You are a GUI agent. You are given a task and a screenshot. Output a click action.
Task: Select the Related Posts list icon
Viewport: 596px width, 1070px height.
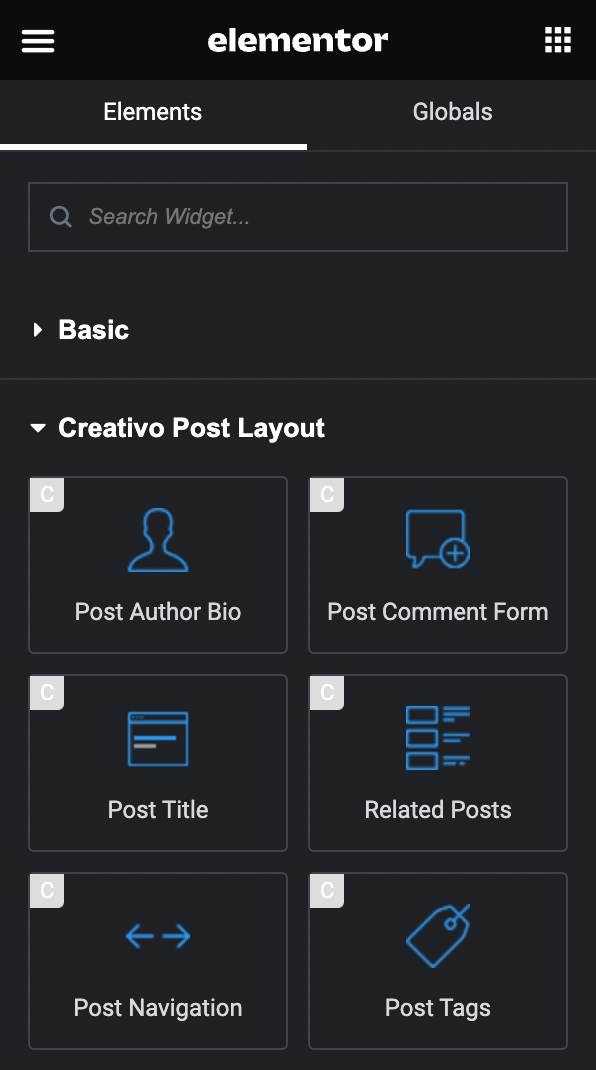[438, 738]
